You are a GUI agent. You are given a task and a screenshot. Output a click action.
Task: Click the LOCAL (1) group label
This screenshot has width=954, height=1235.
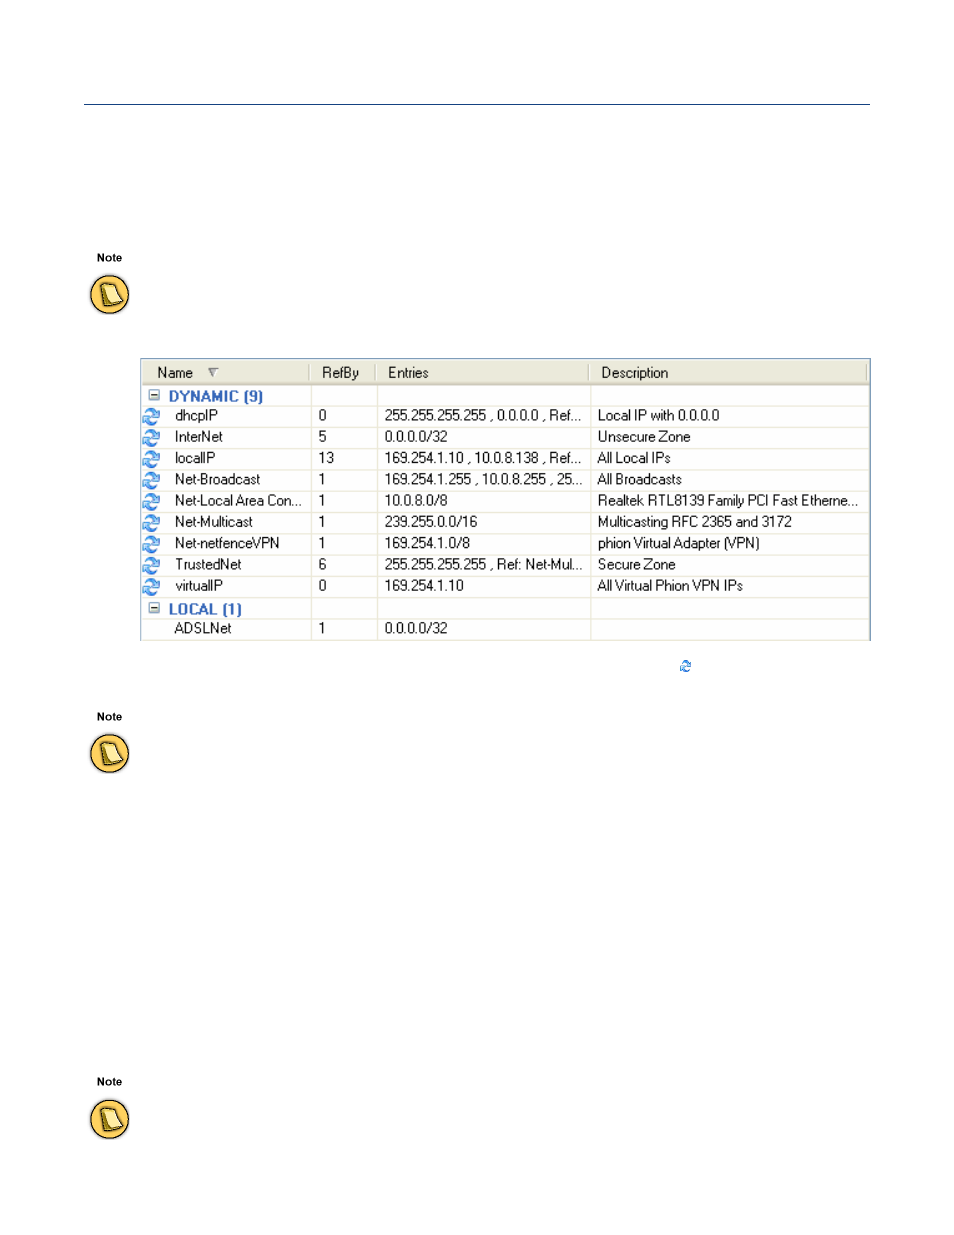click(205, 609)
